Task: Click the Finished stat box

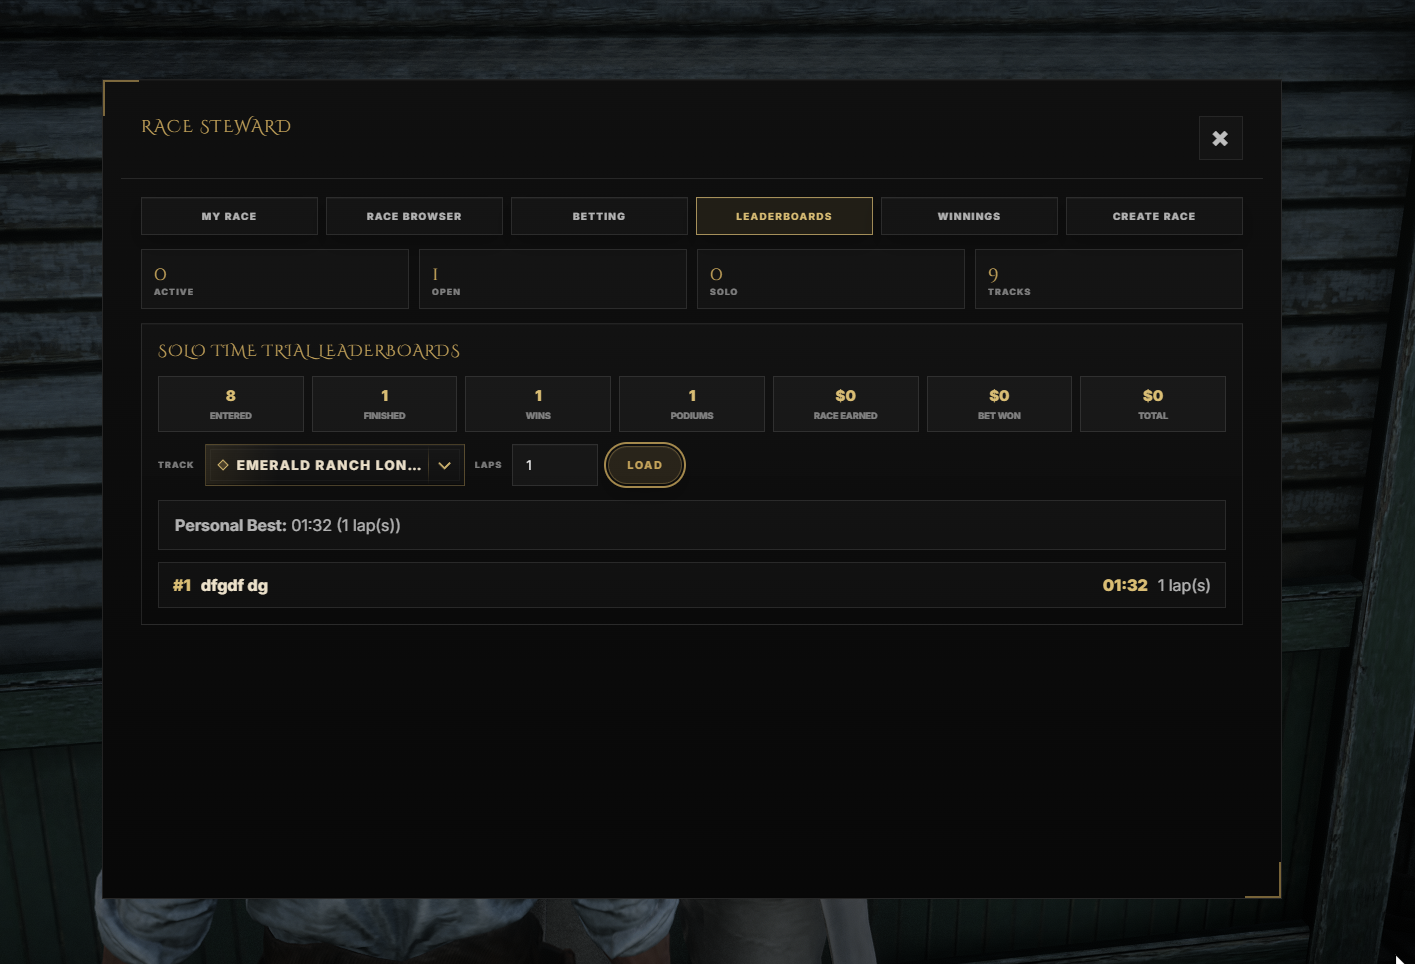Action: (x=385, y=404)
